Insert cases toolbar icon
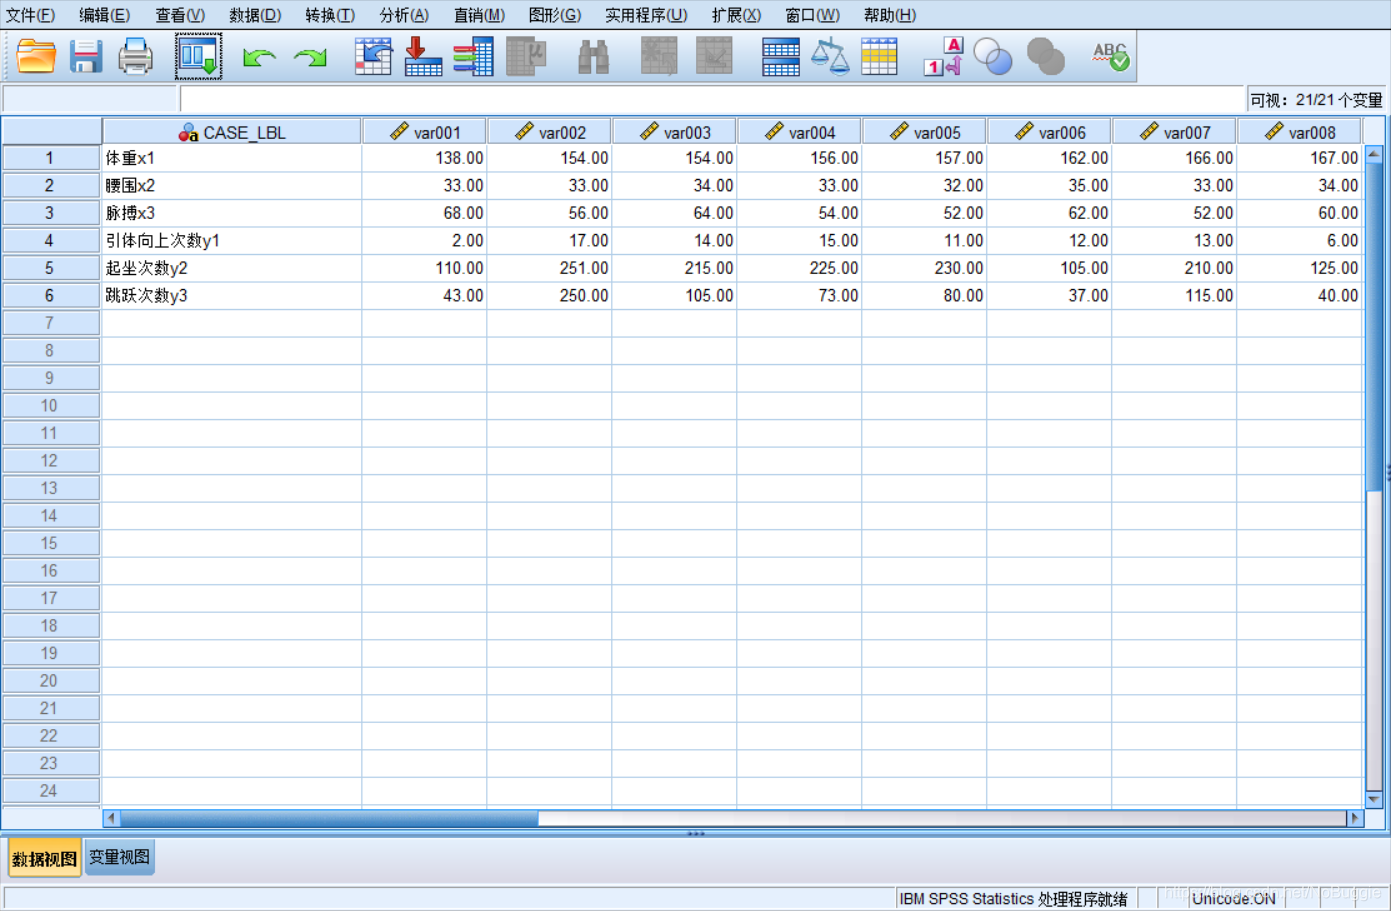 tap(659, 57)
